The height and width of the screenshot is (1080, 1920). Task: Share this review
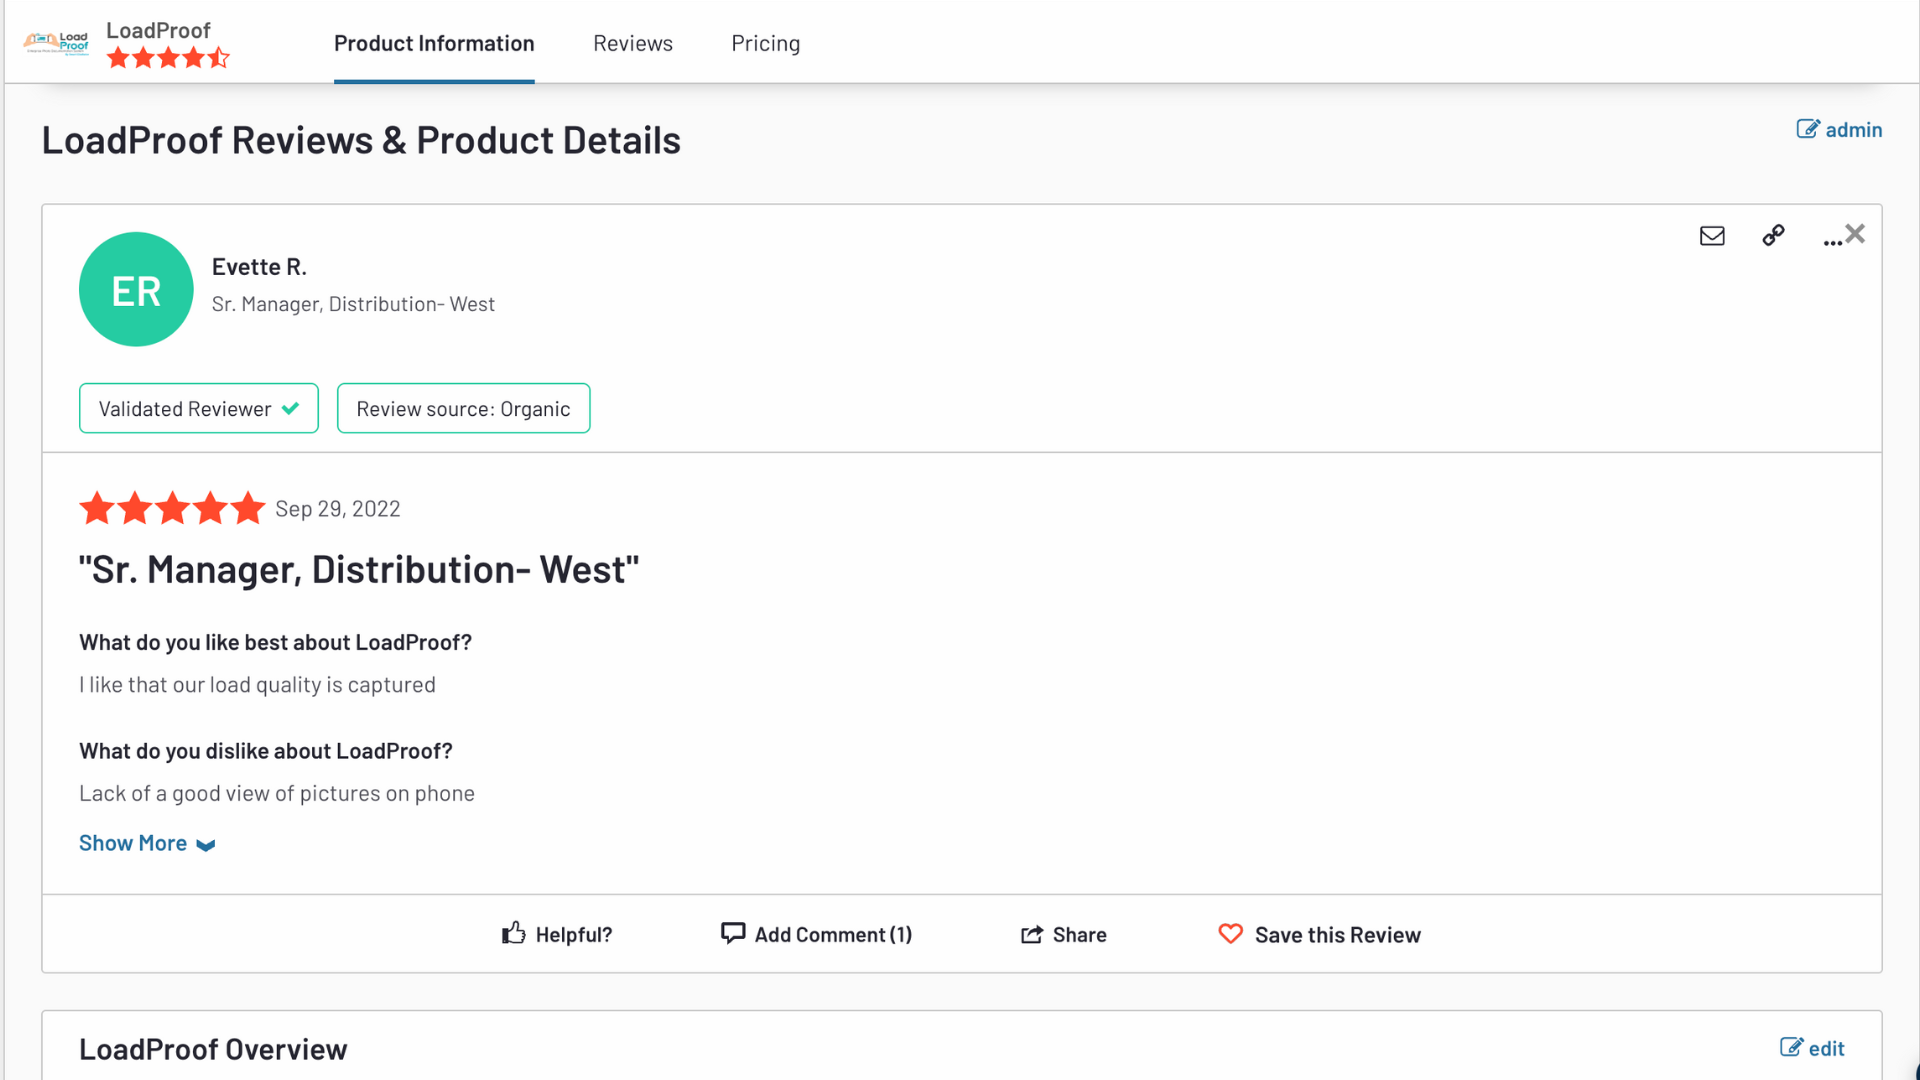tap(1063, 934)
